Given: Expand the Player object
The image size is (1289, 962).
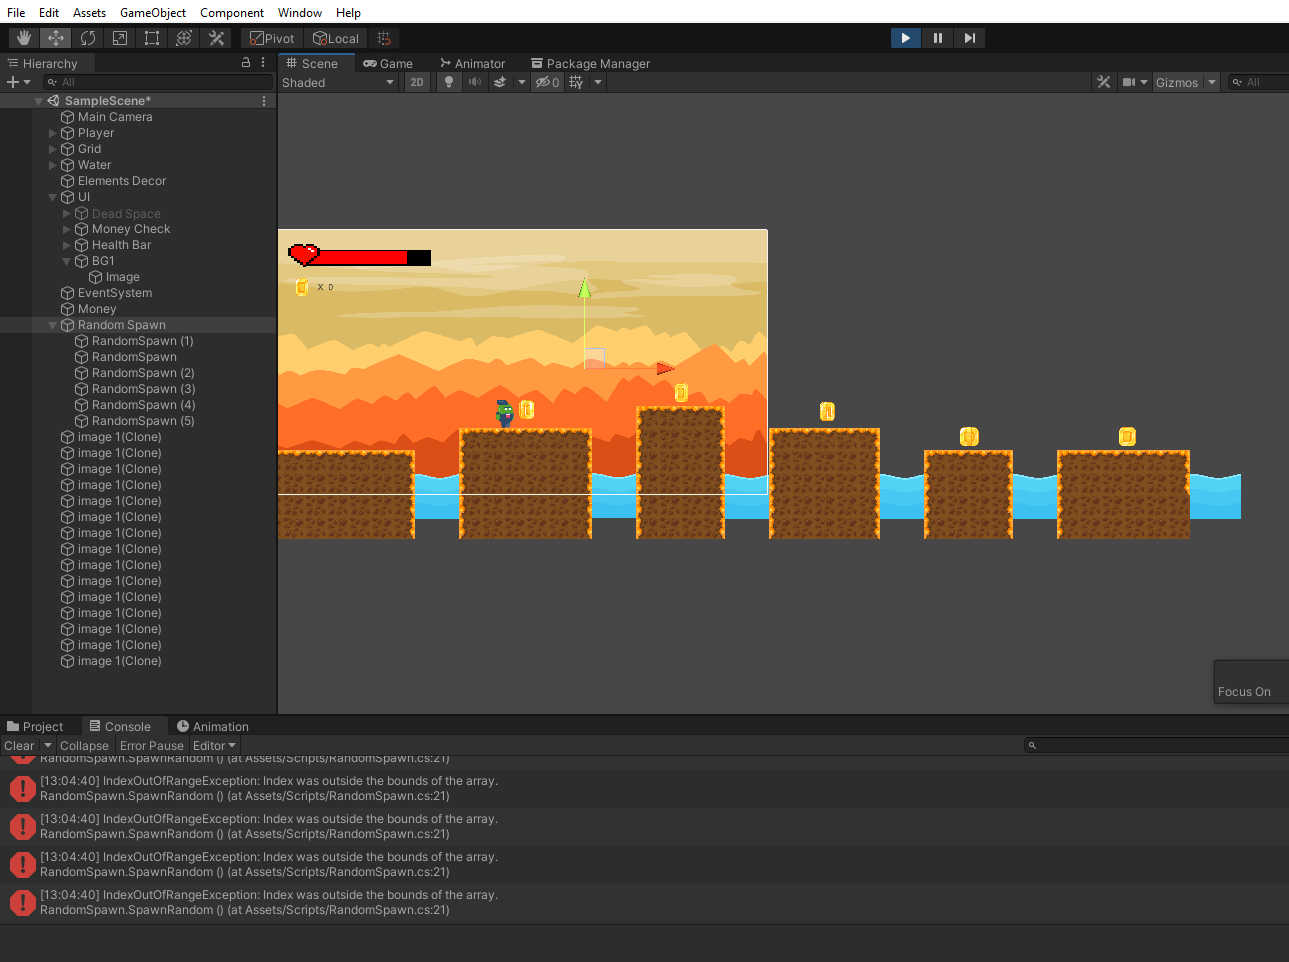Looking at the screenshot, I should (x=53, y=133).
